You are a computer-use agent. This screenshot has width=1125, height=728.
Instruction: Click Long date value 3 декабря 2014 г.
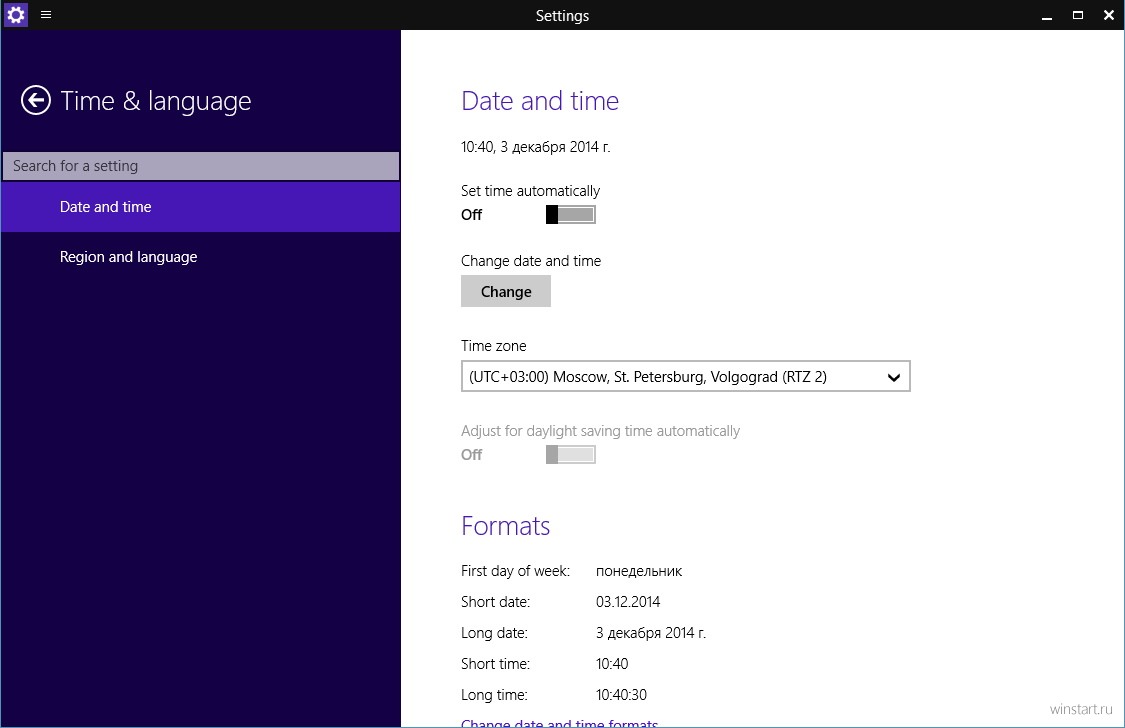point(651,633)
